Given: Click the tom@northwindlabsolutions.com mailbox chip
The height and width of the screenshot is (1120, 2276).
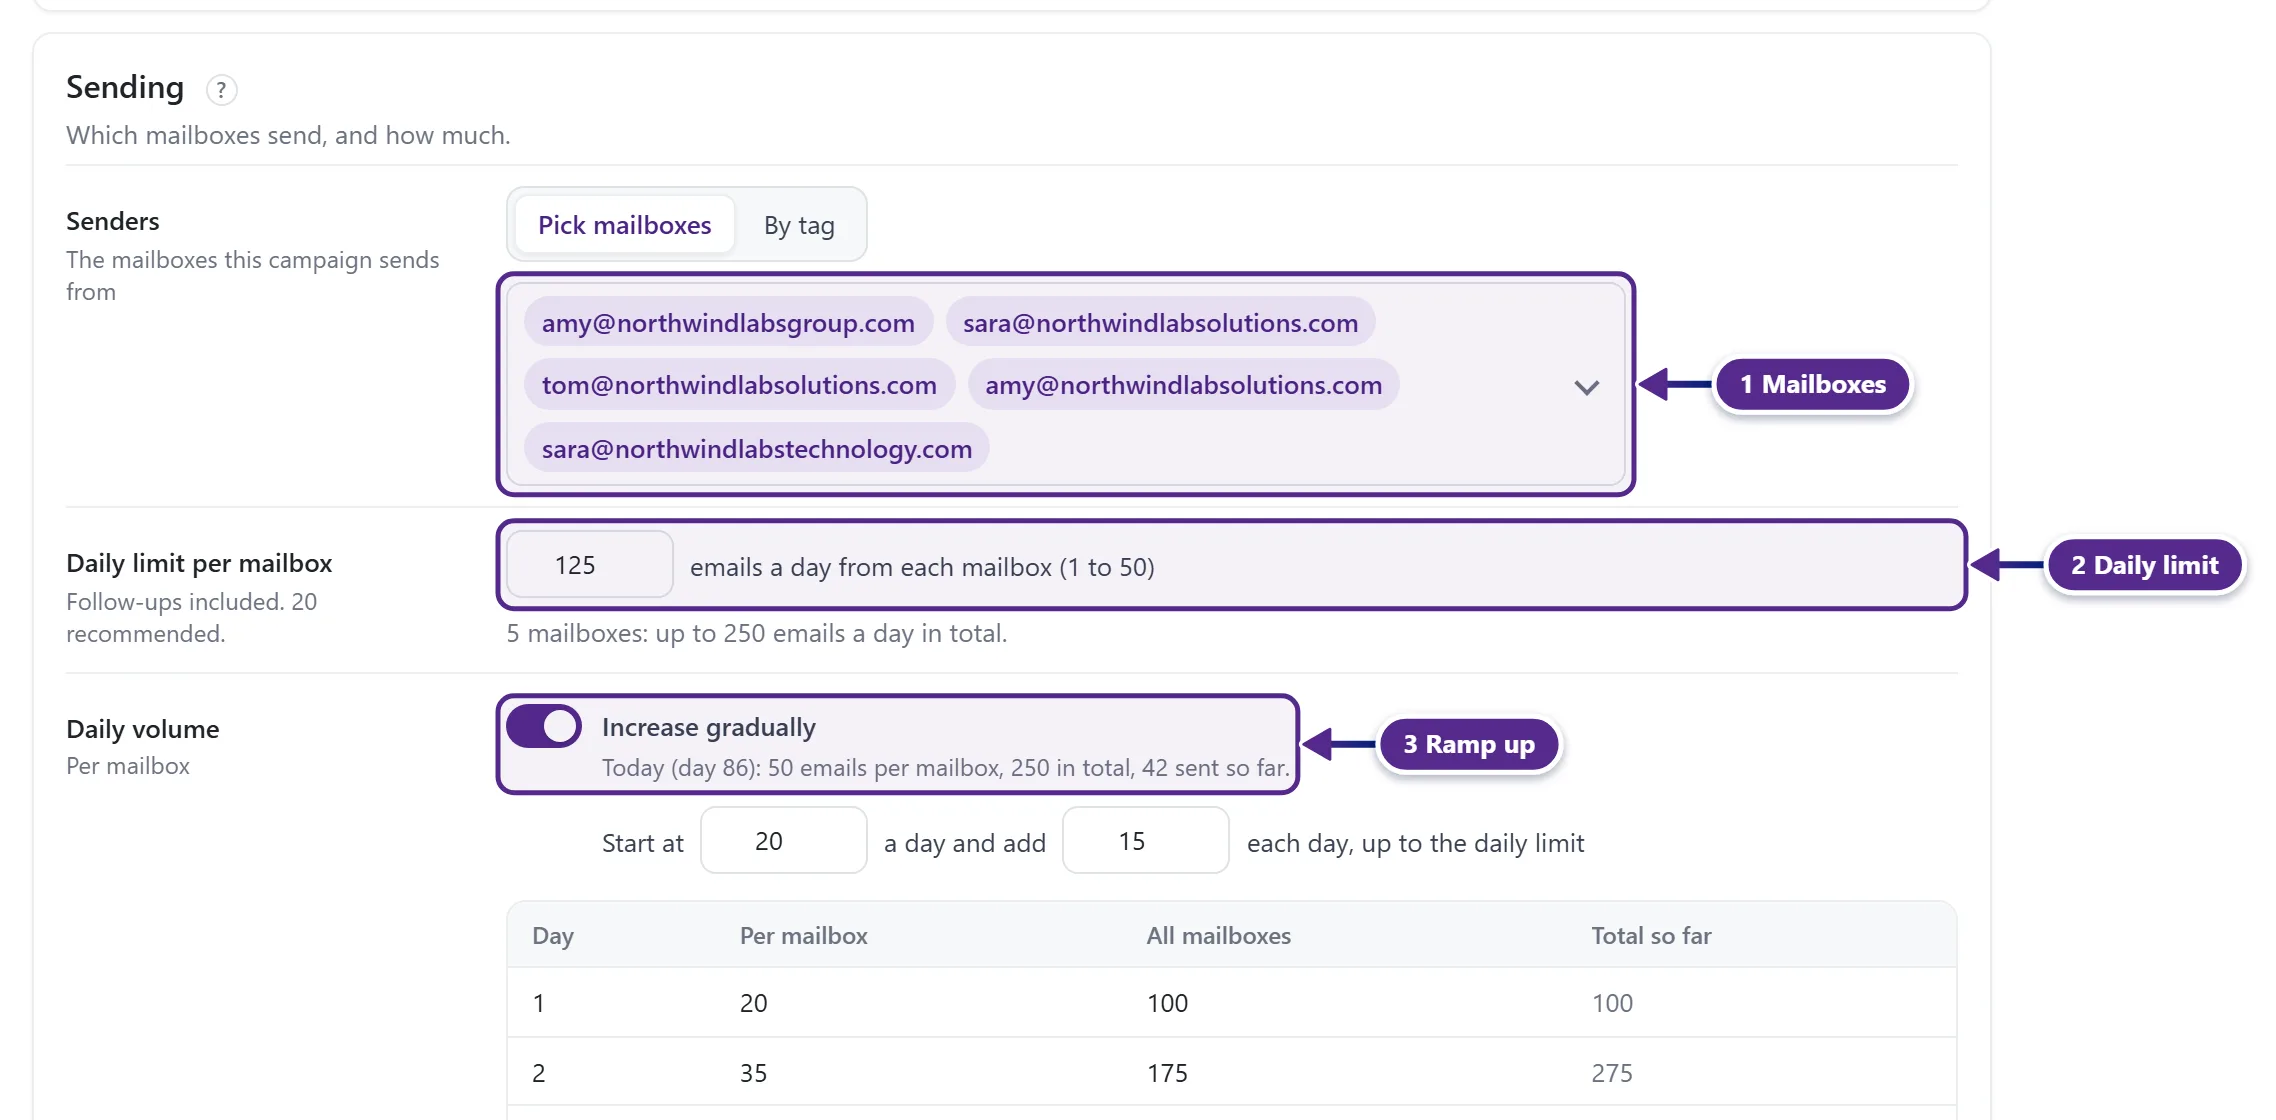Looking at the screenshot, I should 739,385.
